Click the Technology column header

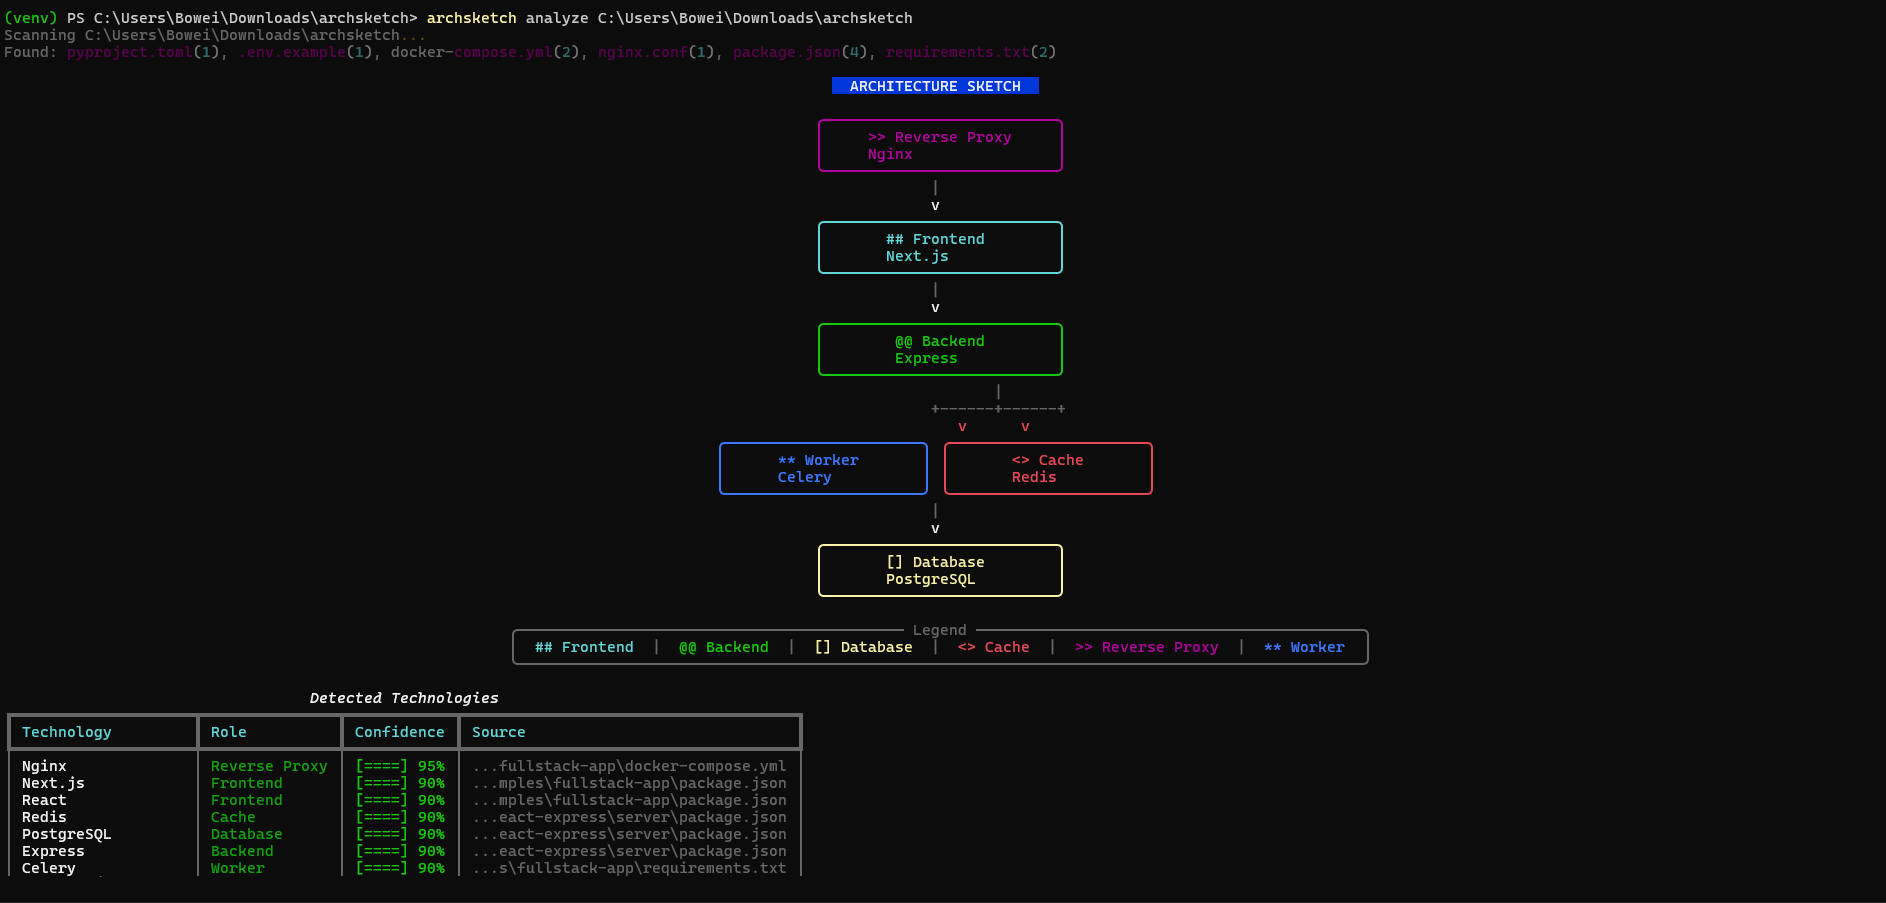click(x=67, y=732)
